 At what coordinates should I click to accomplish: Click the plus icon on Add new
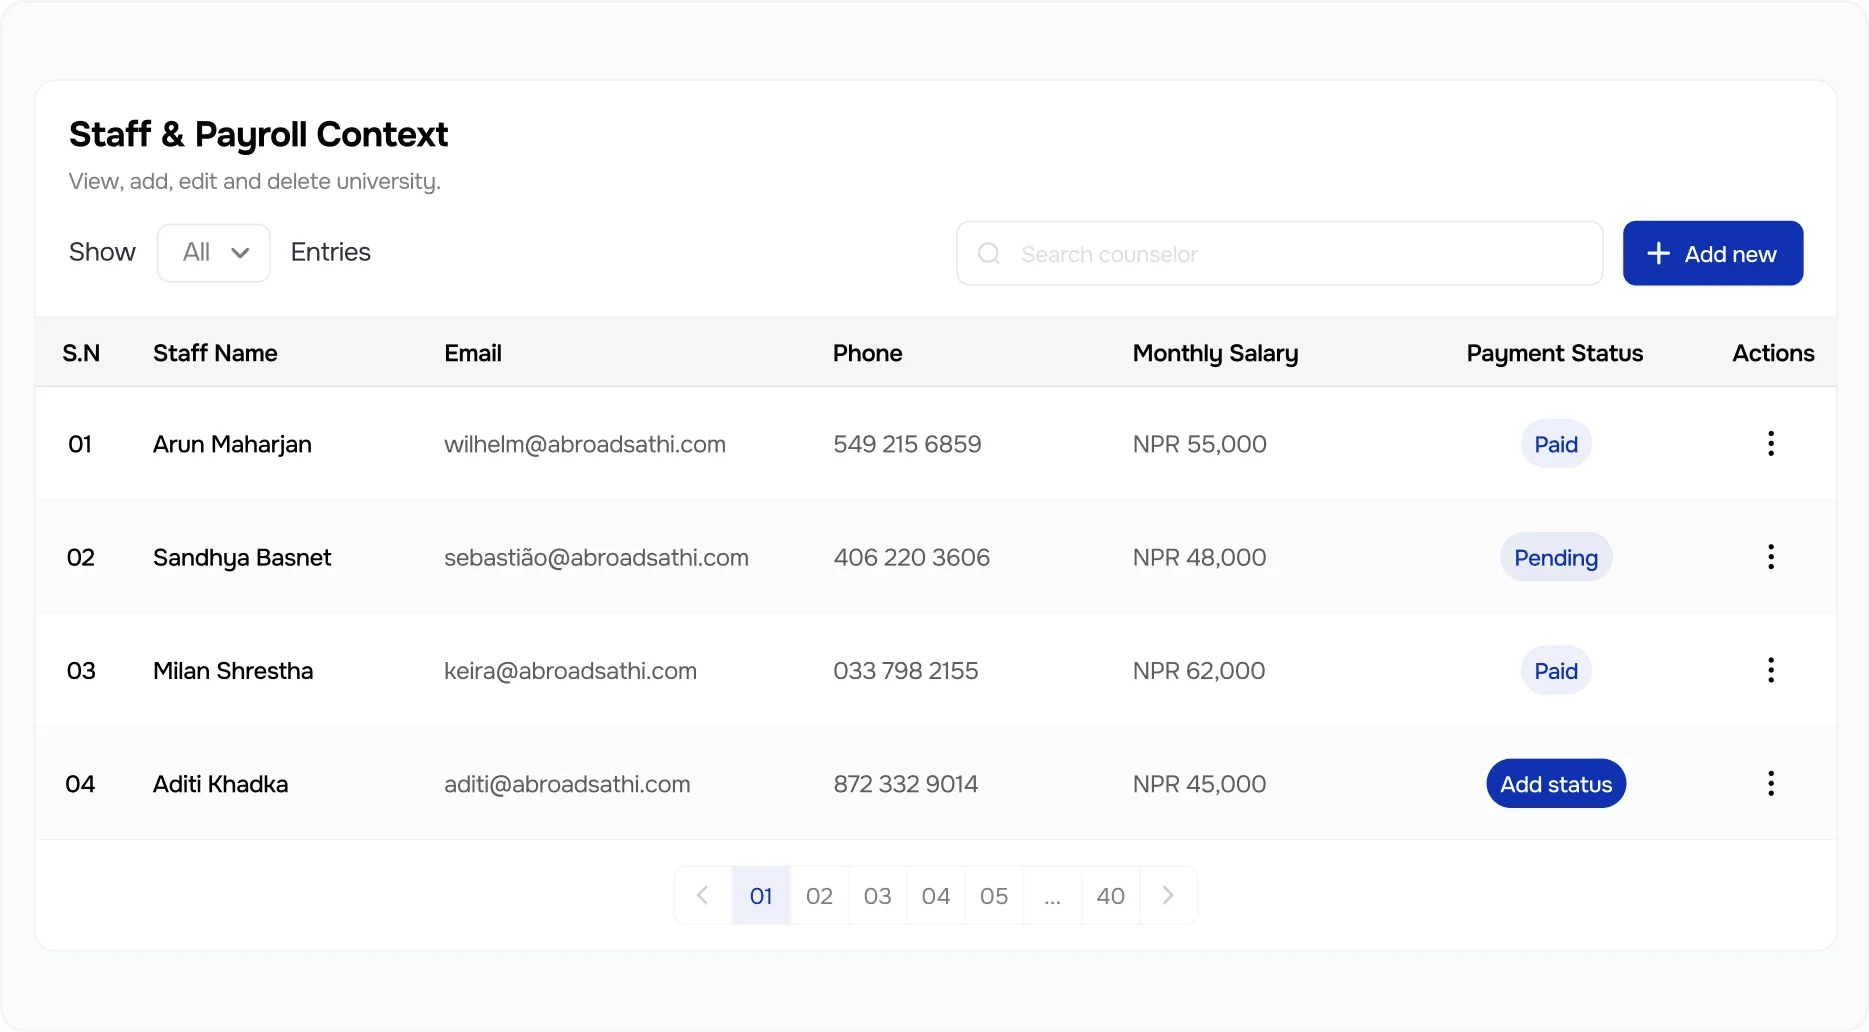tap(1659, 253)
